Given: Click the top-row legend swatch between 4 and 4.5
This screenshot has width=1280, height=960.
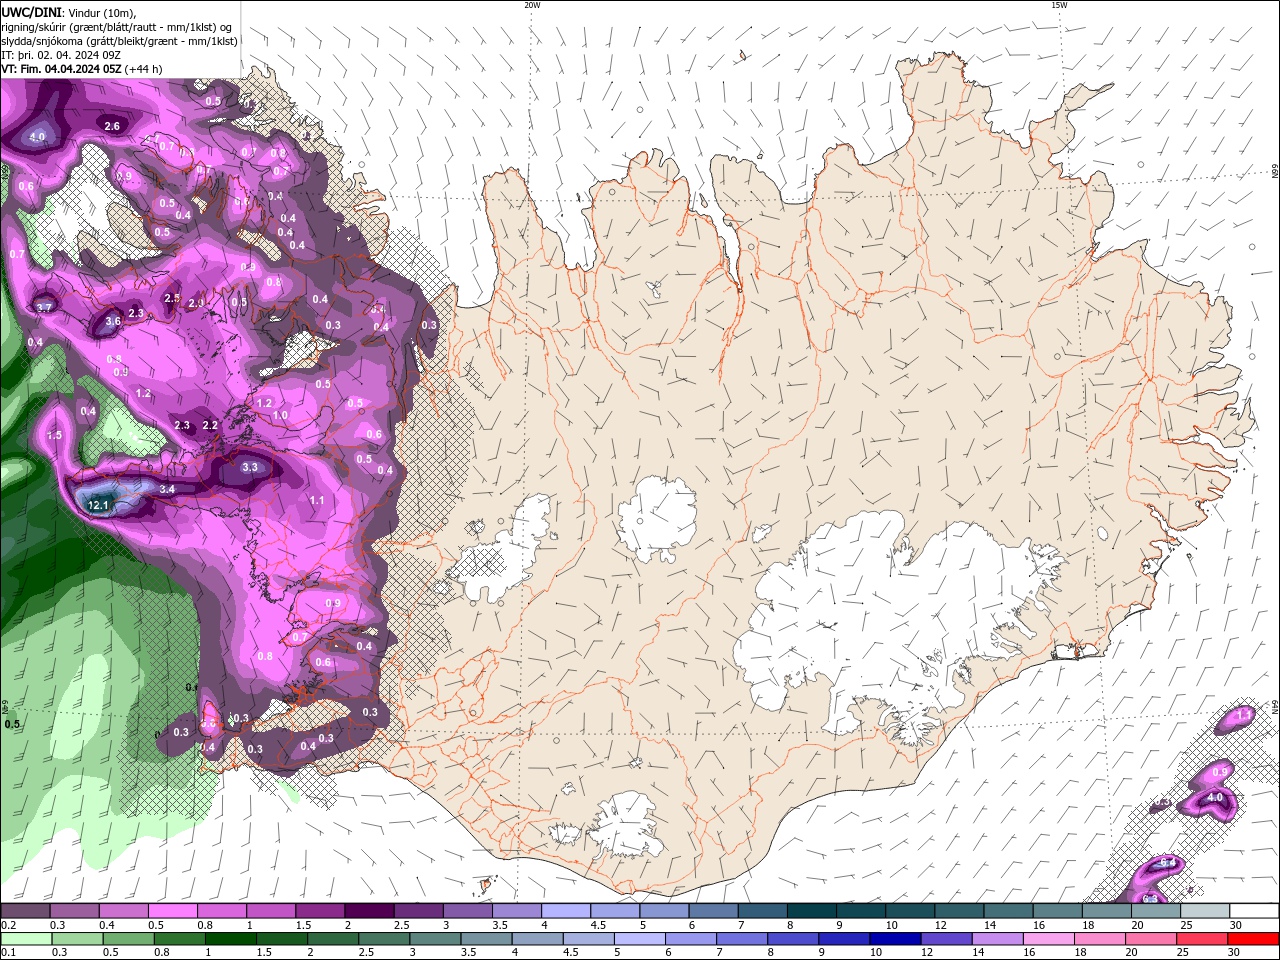Looking at the screenshot, I should (566, 911).
